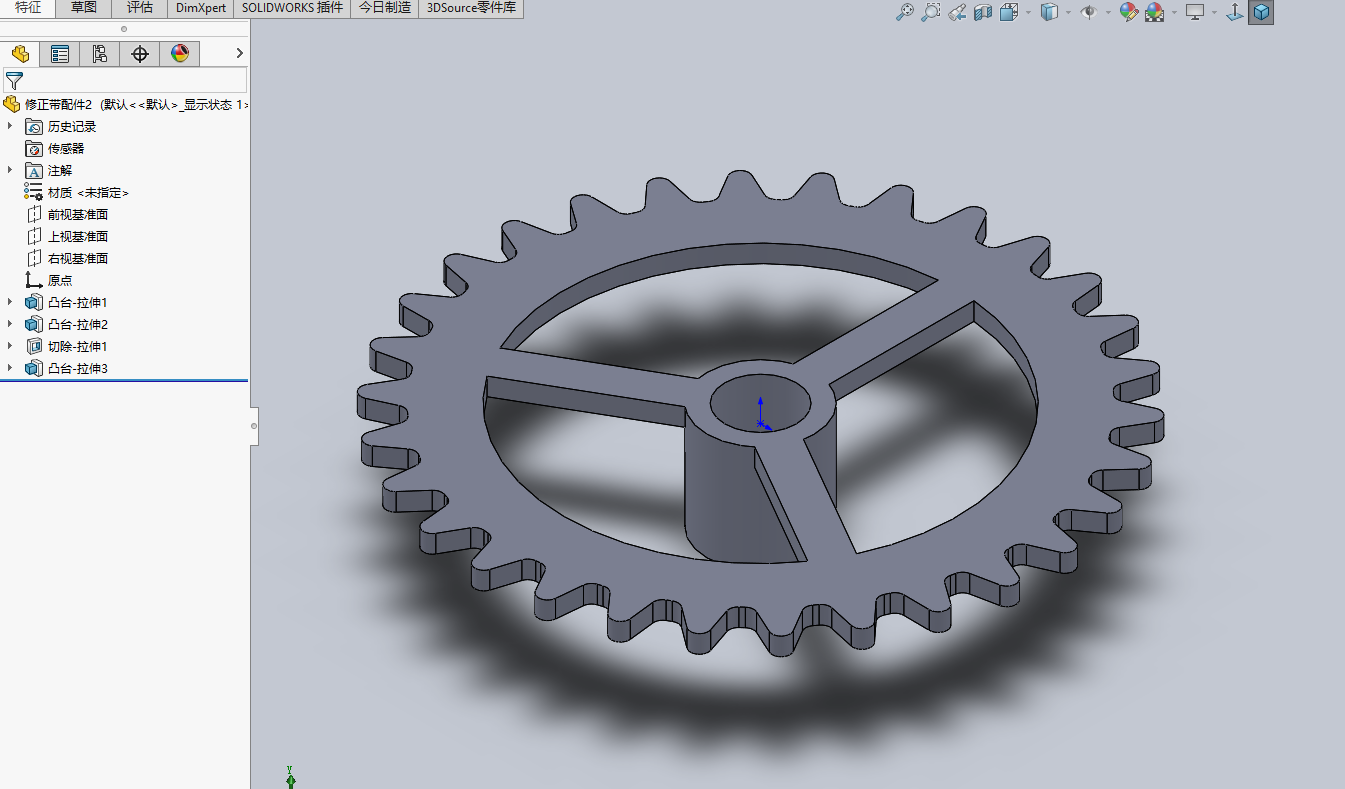Click the Display Style icon
This screenshot has height=789, width=1345.
click(1049, 12)
